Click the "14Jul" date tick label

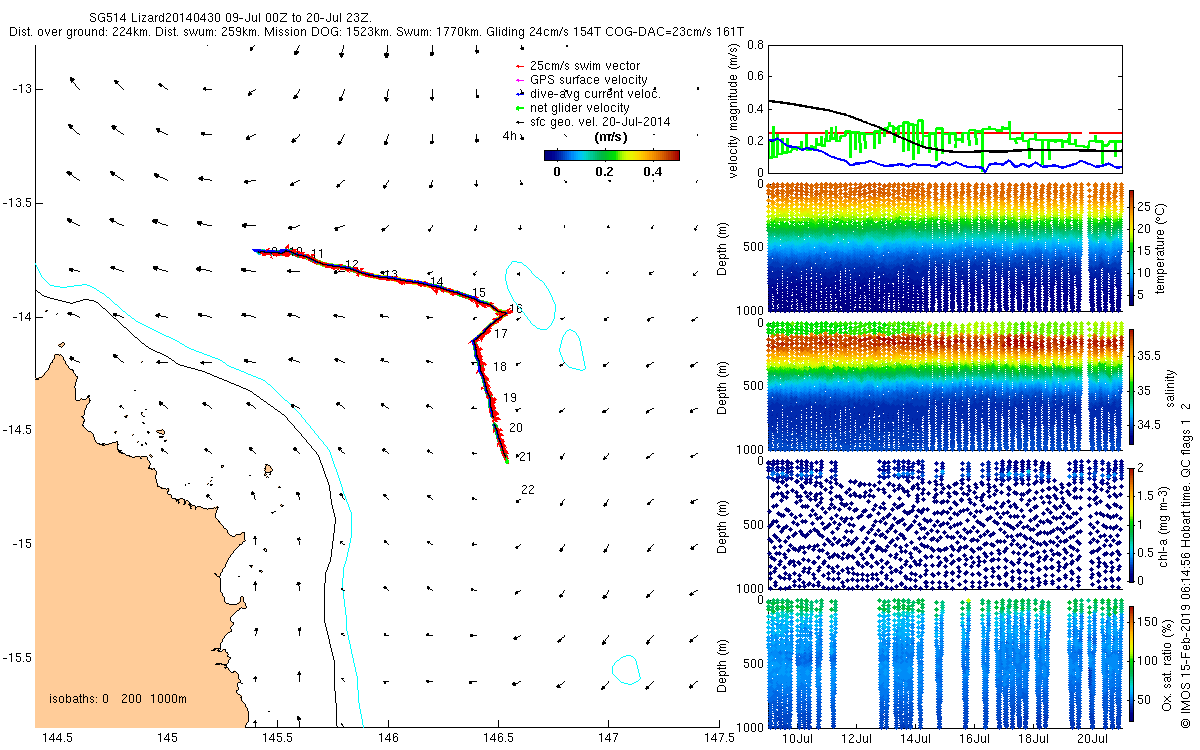(916, 738)
